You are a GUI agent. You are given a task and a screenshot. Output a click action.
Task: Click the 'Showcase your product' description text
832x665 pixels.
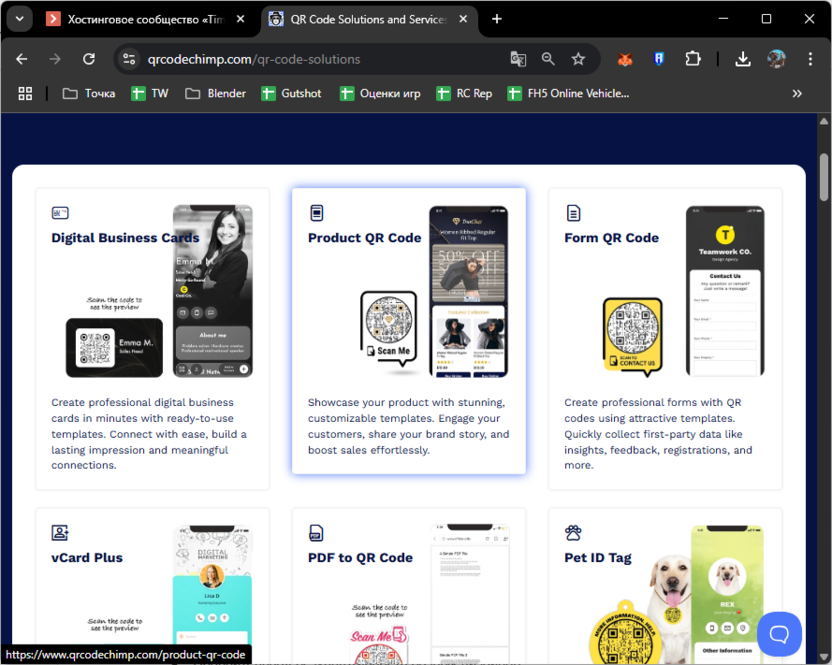(x=409, y=426)
